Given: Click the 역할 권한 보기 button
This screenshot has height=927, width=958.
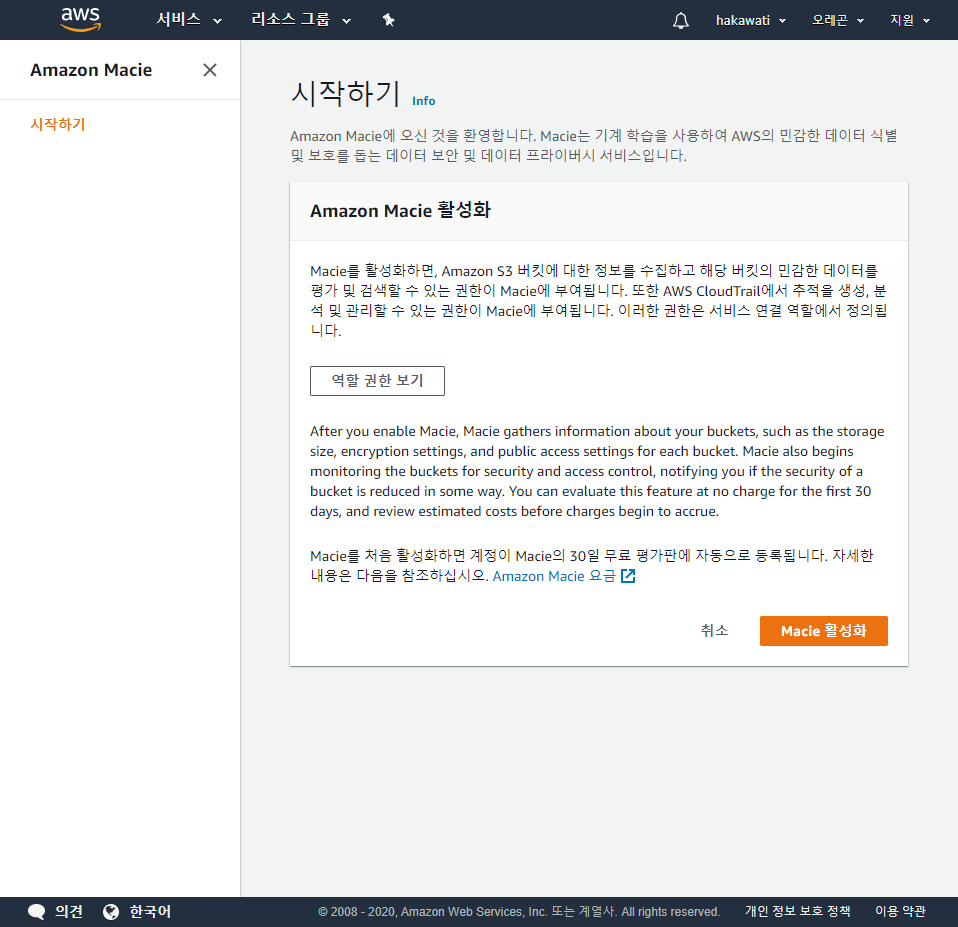Looking at the screenshot, I should click(x=377, y=381).
